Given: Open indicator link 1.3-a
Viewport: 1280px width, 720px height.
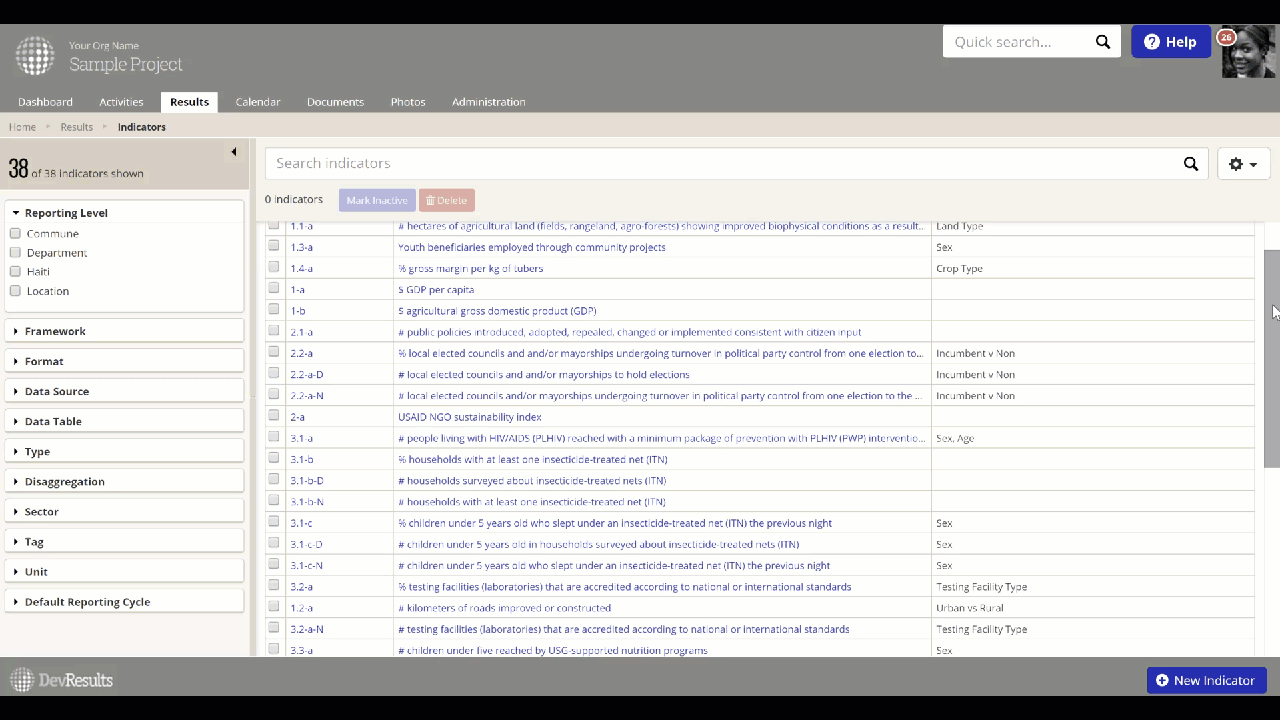Looking at the screenshot, I should pos(302,247).
